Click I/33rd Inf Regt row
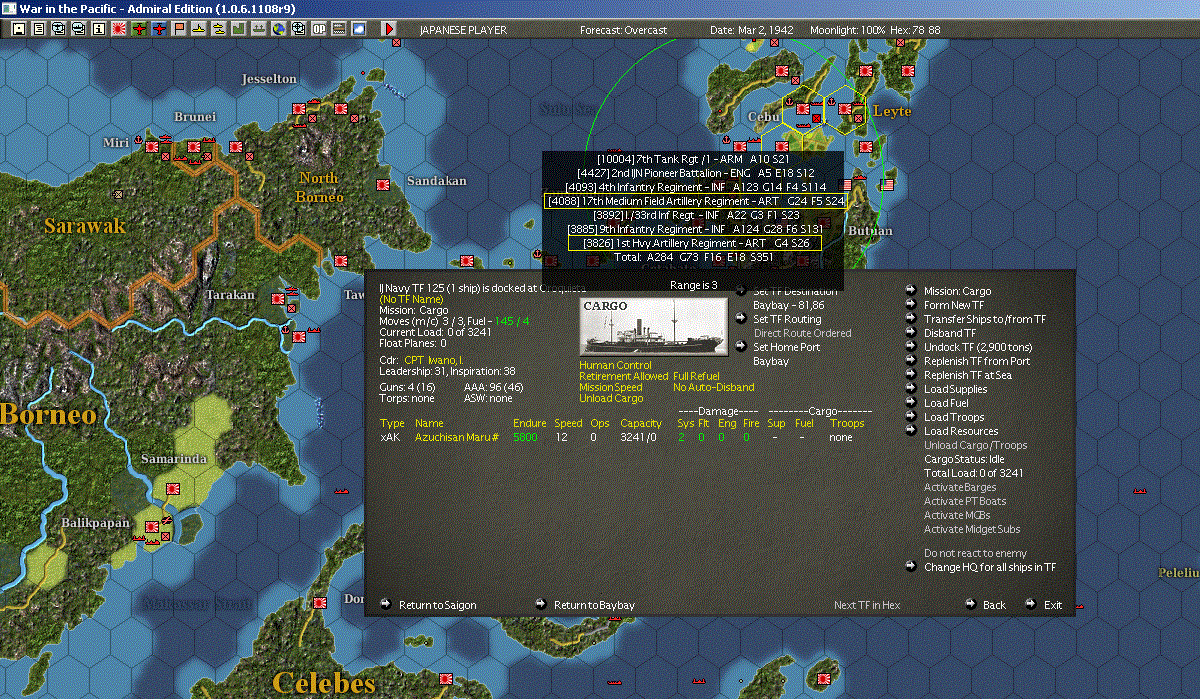This screenshot has height=699, width=1200. (x=695, y=215)
